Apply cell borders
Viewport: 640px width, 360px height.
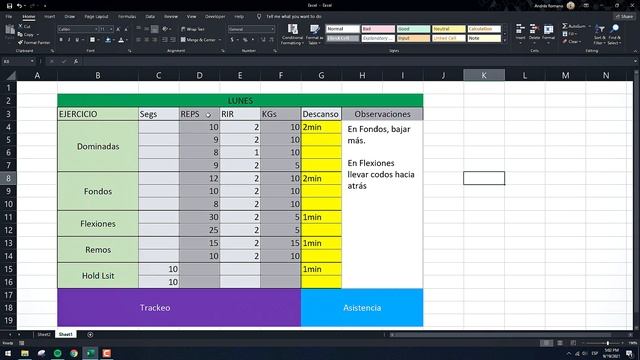tap(92, 40)
